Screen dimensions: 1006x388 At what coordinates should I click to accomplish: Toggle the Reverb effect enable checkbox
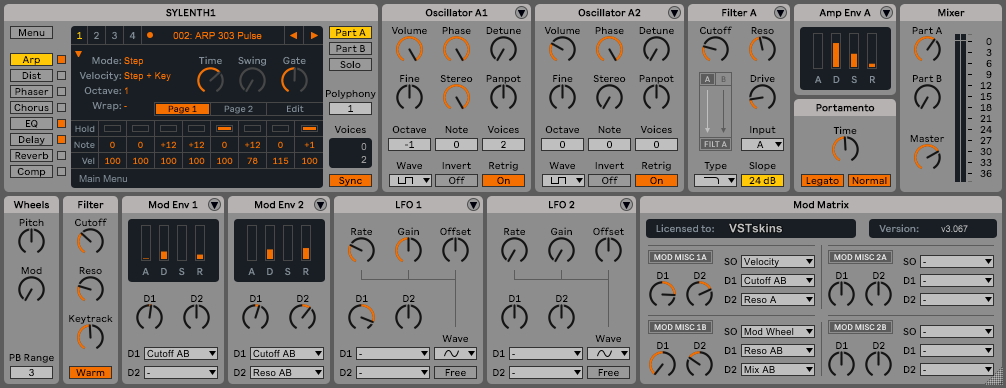click(x=62, y=156)
